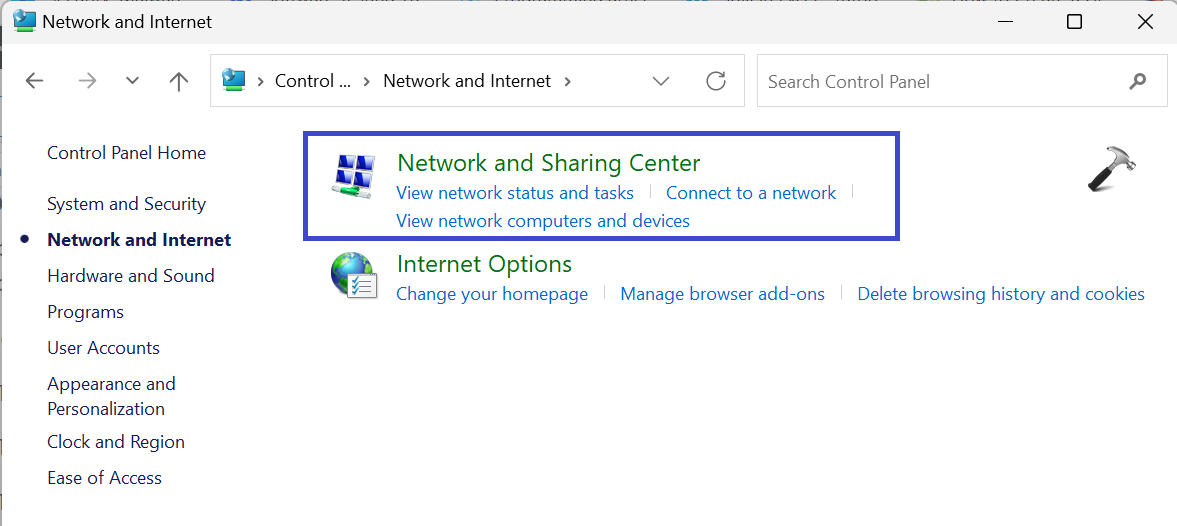
Task: Open System and Security category
Action: pos(126,204)
